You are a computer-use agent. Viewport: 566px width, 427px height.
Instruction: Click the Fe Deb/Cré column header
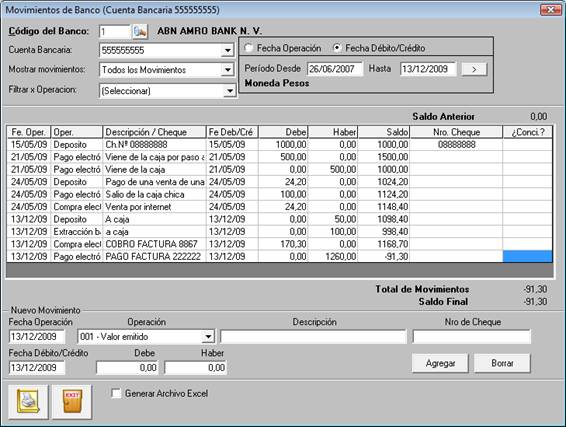tap(232, 132)
